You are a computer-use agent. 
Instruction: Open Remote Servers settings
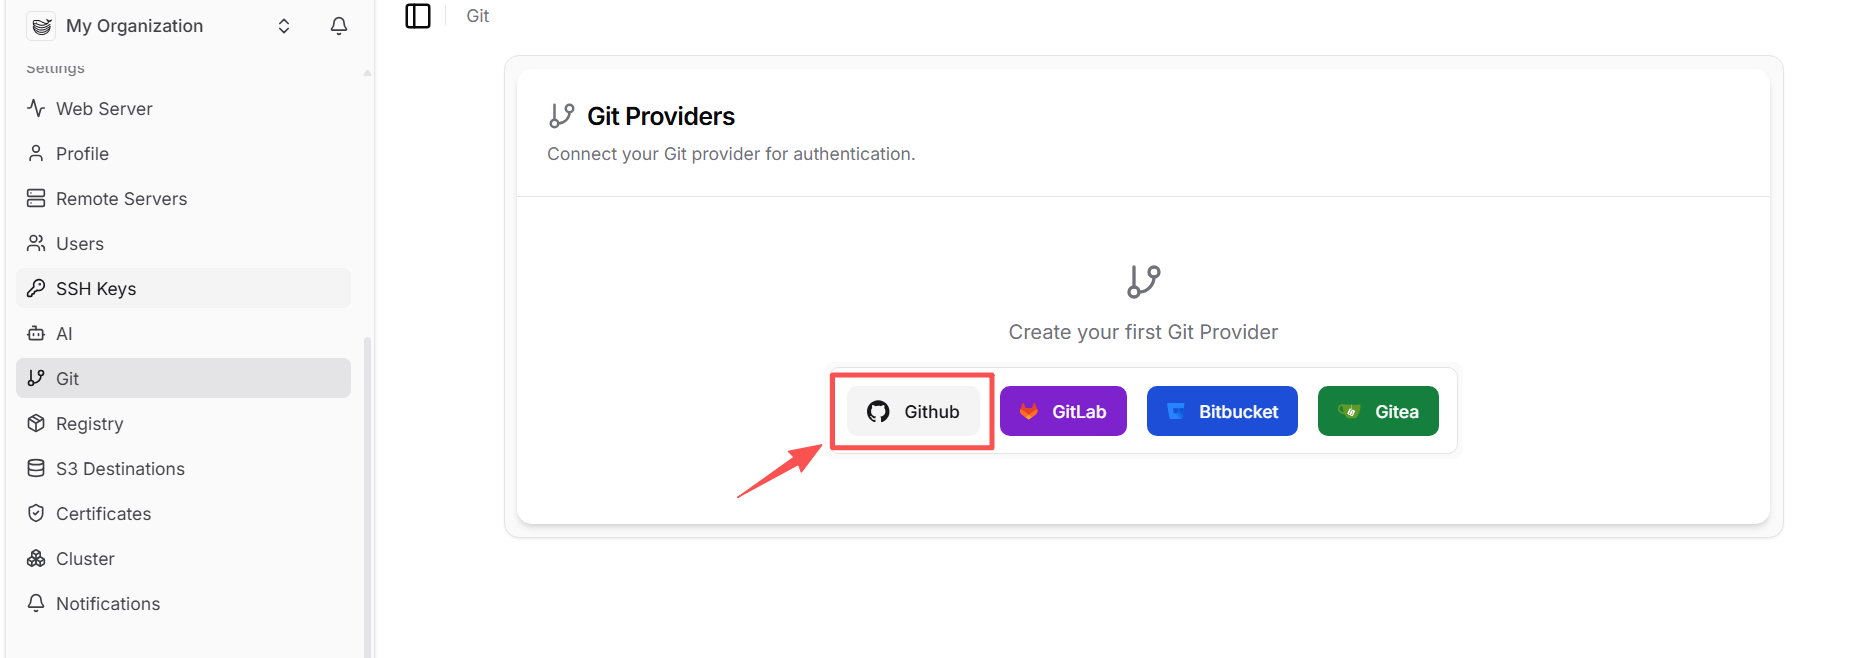(x=121, y=198)
